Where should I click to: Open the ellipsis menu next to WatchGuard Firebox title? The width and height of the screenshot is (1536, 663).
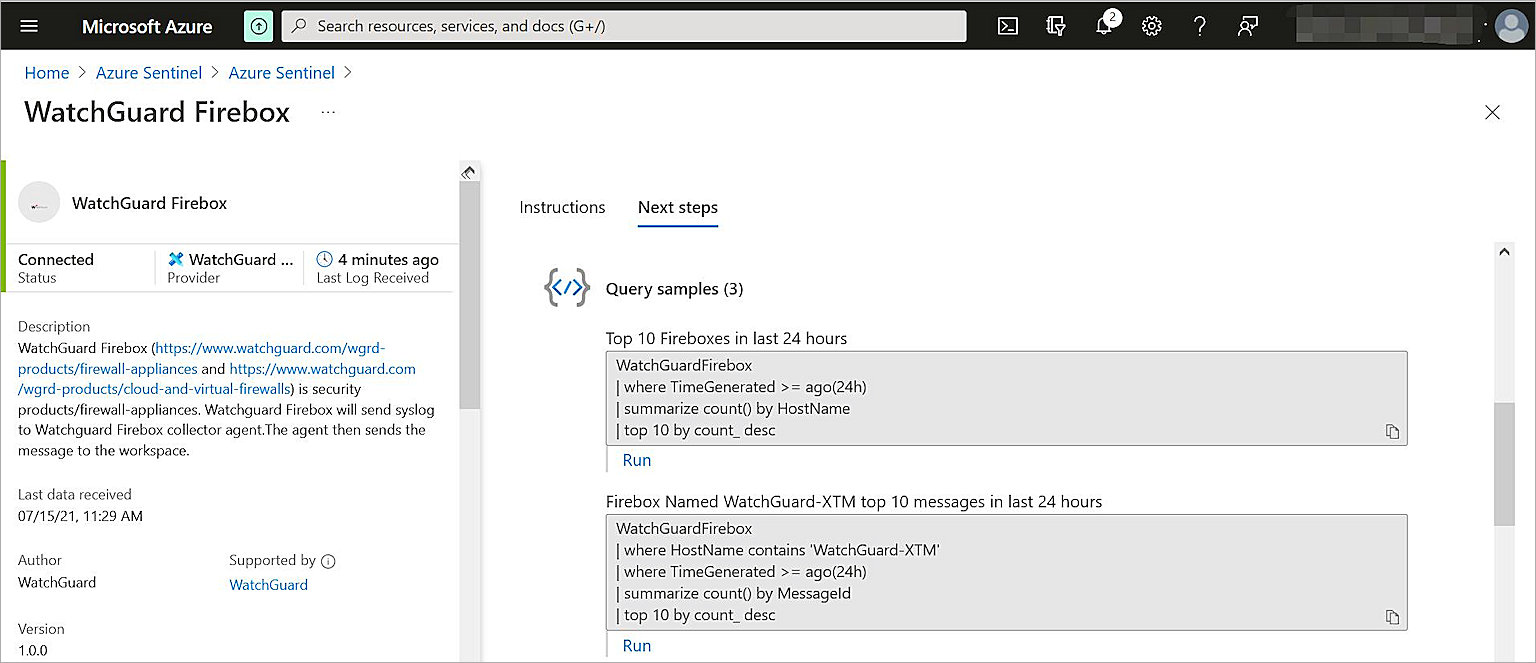click(328, 112)
